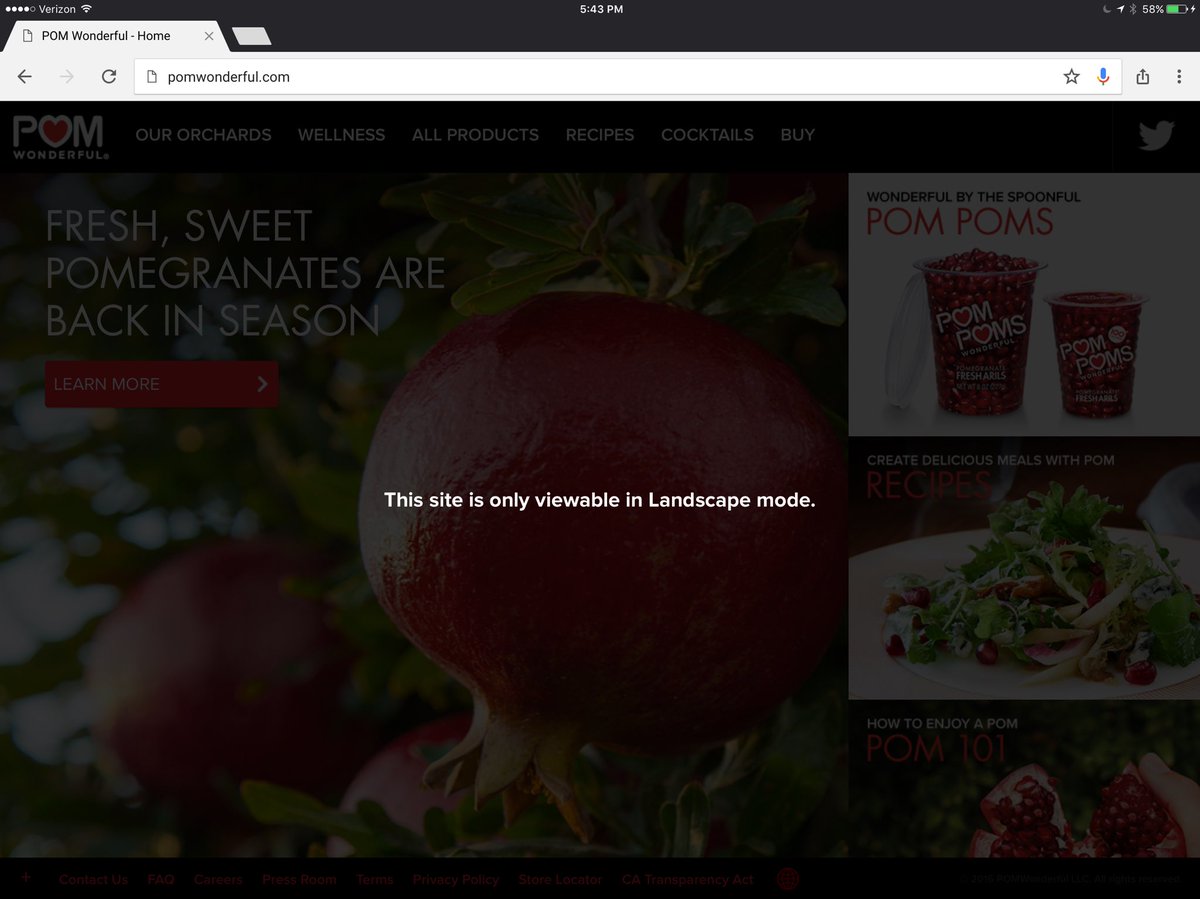Open the POM POMS product tile
1200x899 pixels.
tap(1024, 305)
